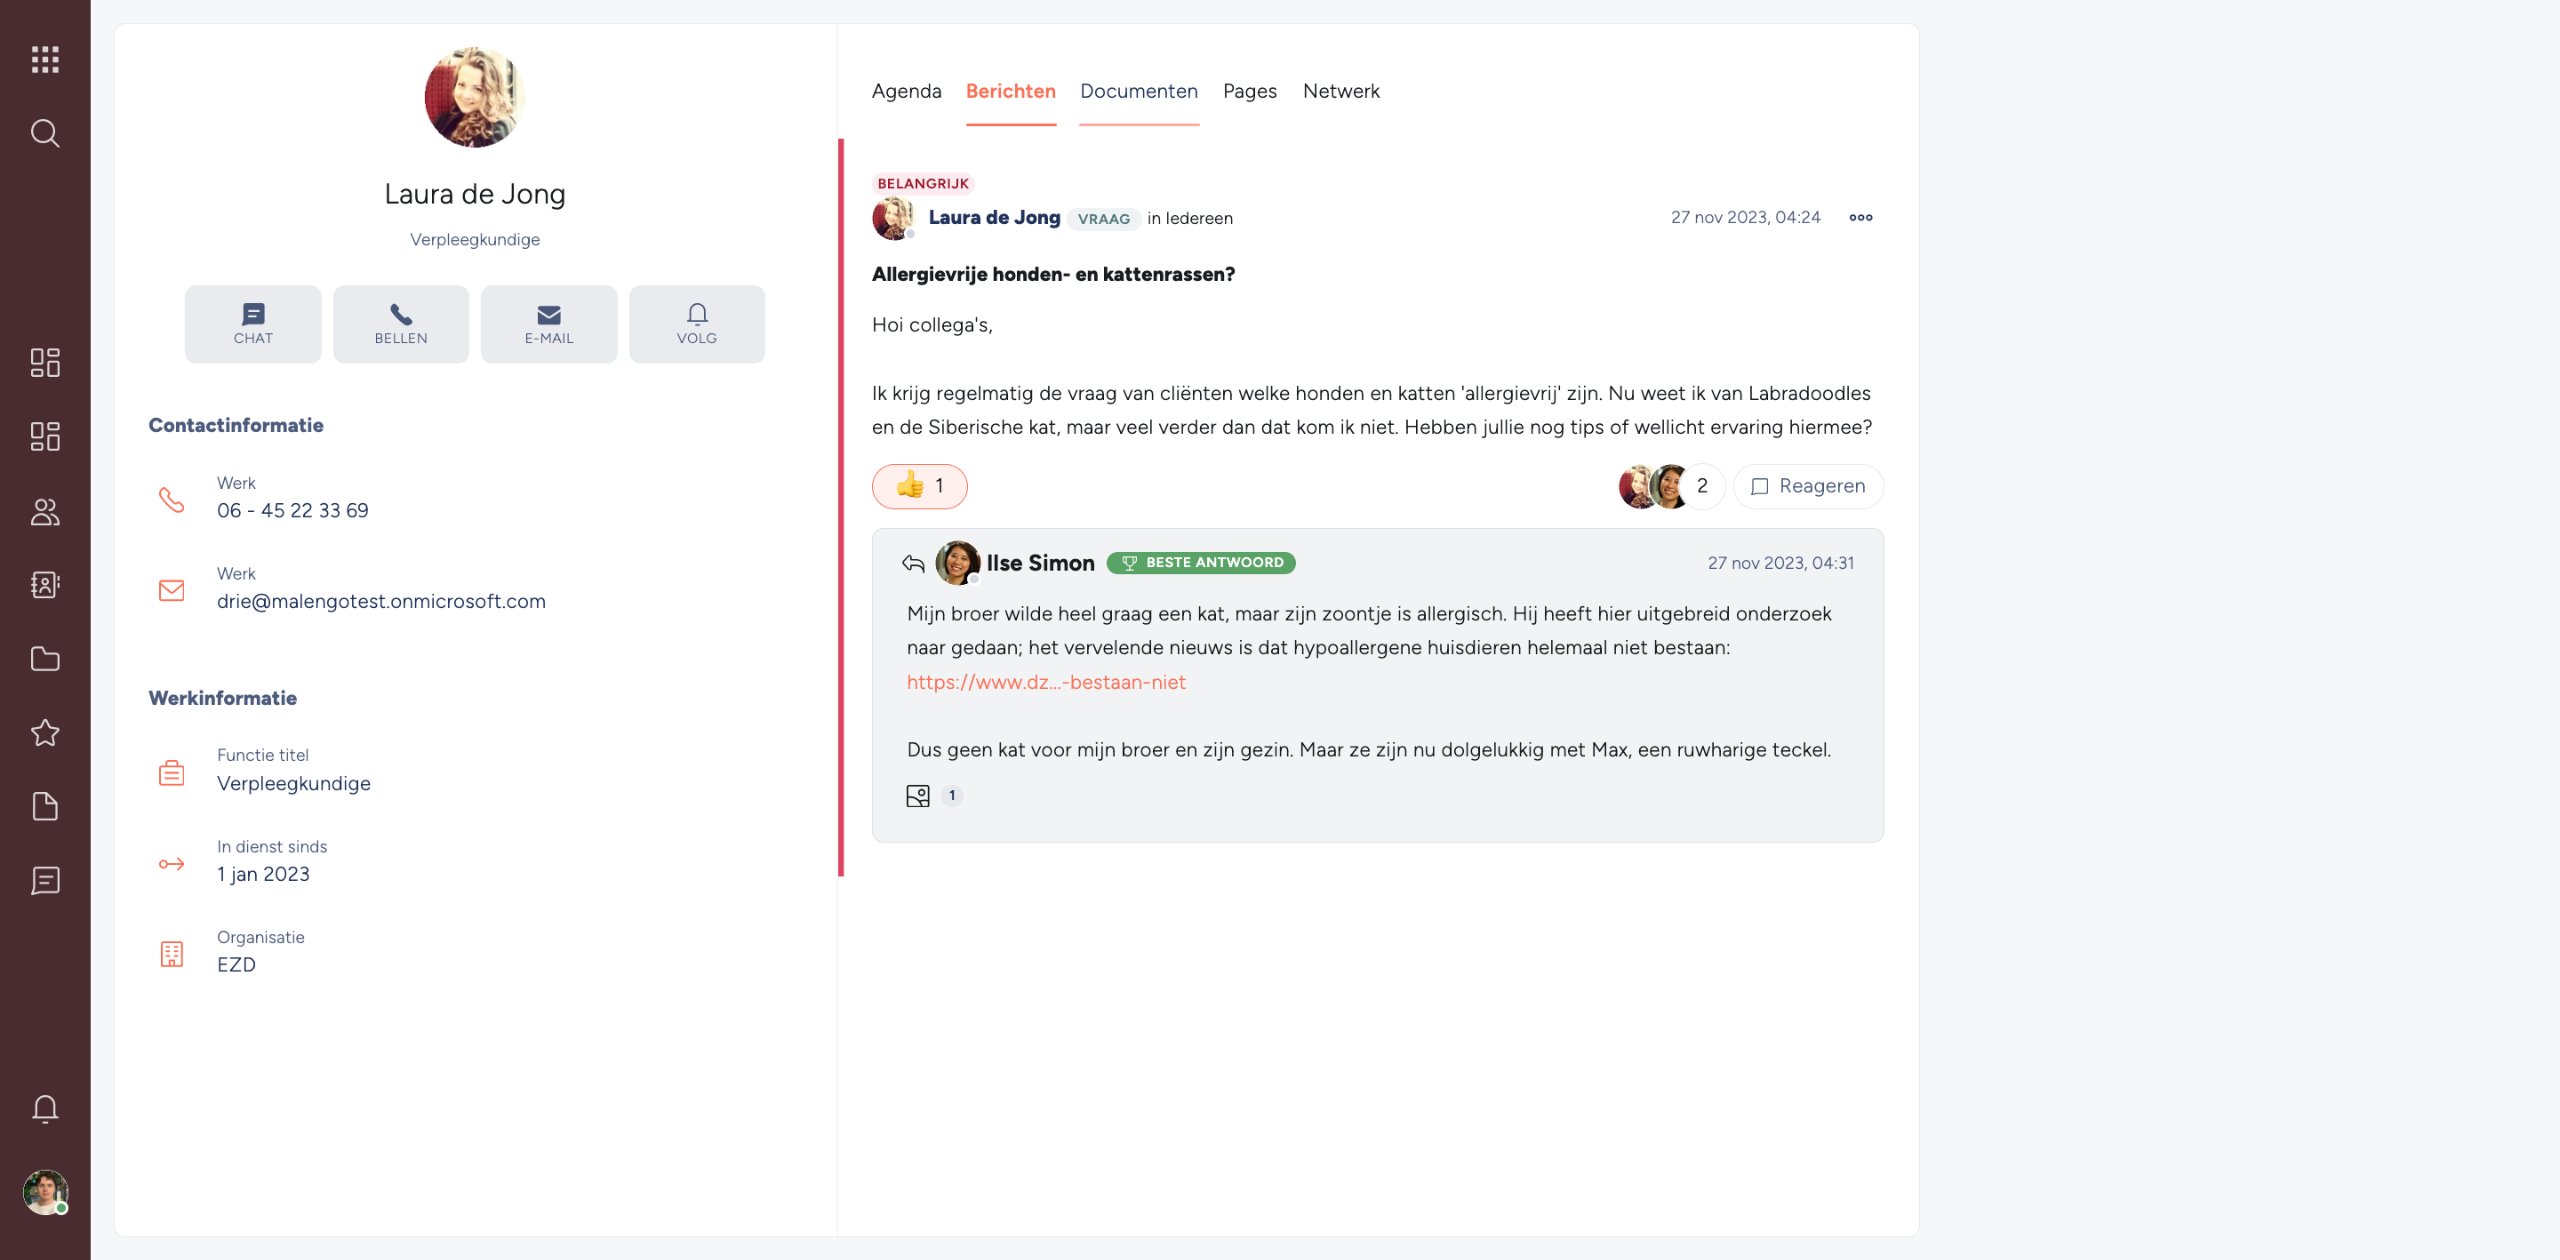Click the phone icon next to work number
This screenshot has height=1260, width=2560.
pos(172,499)
